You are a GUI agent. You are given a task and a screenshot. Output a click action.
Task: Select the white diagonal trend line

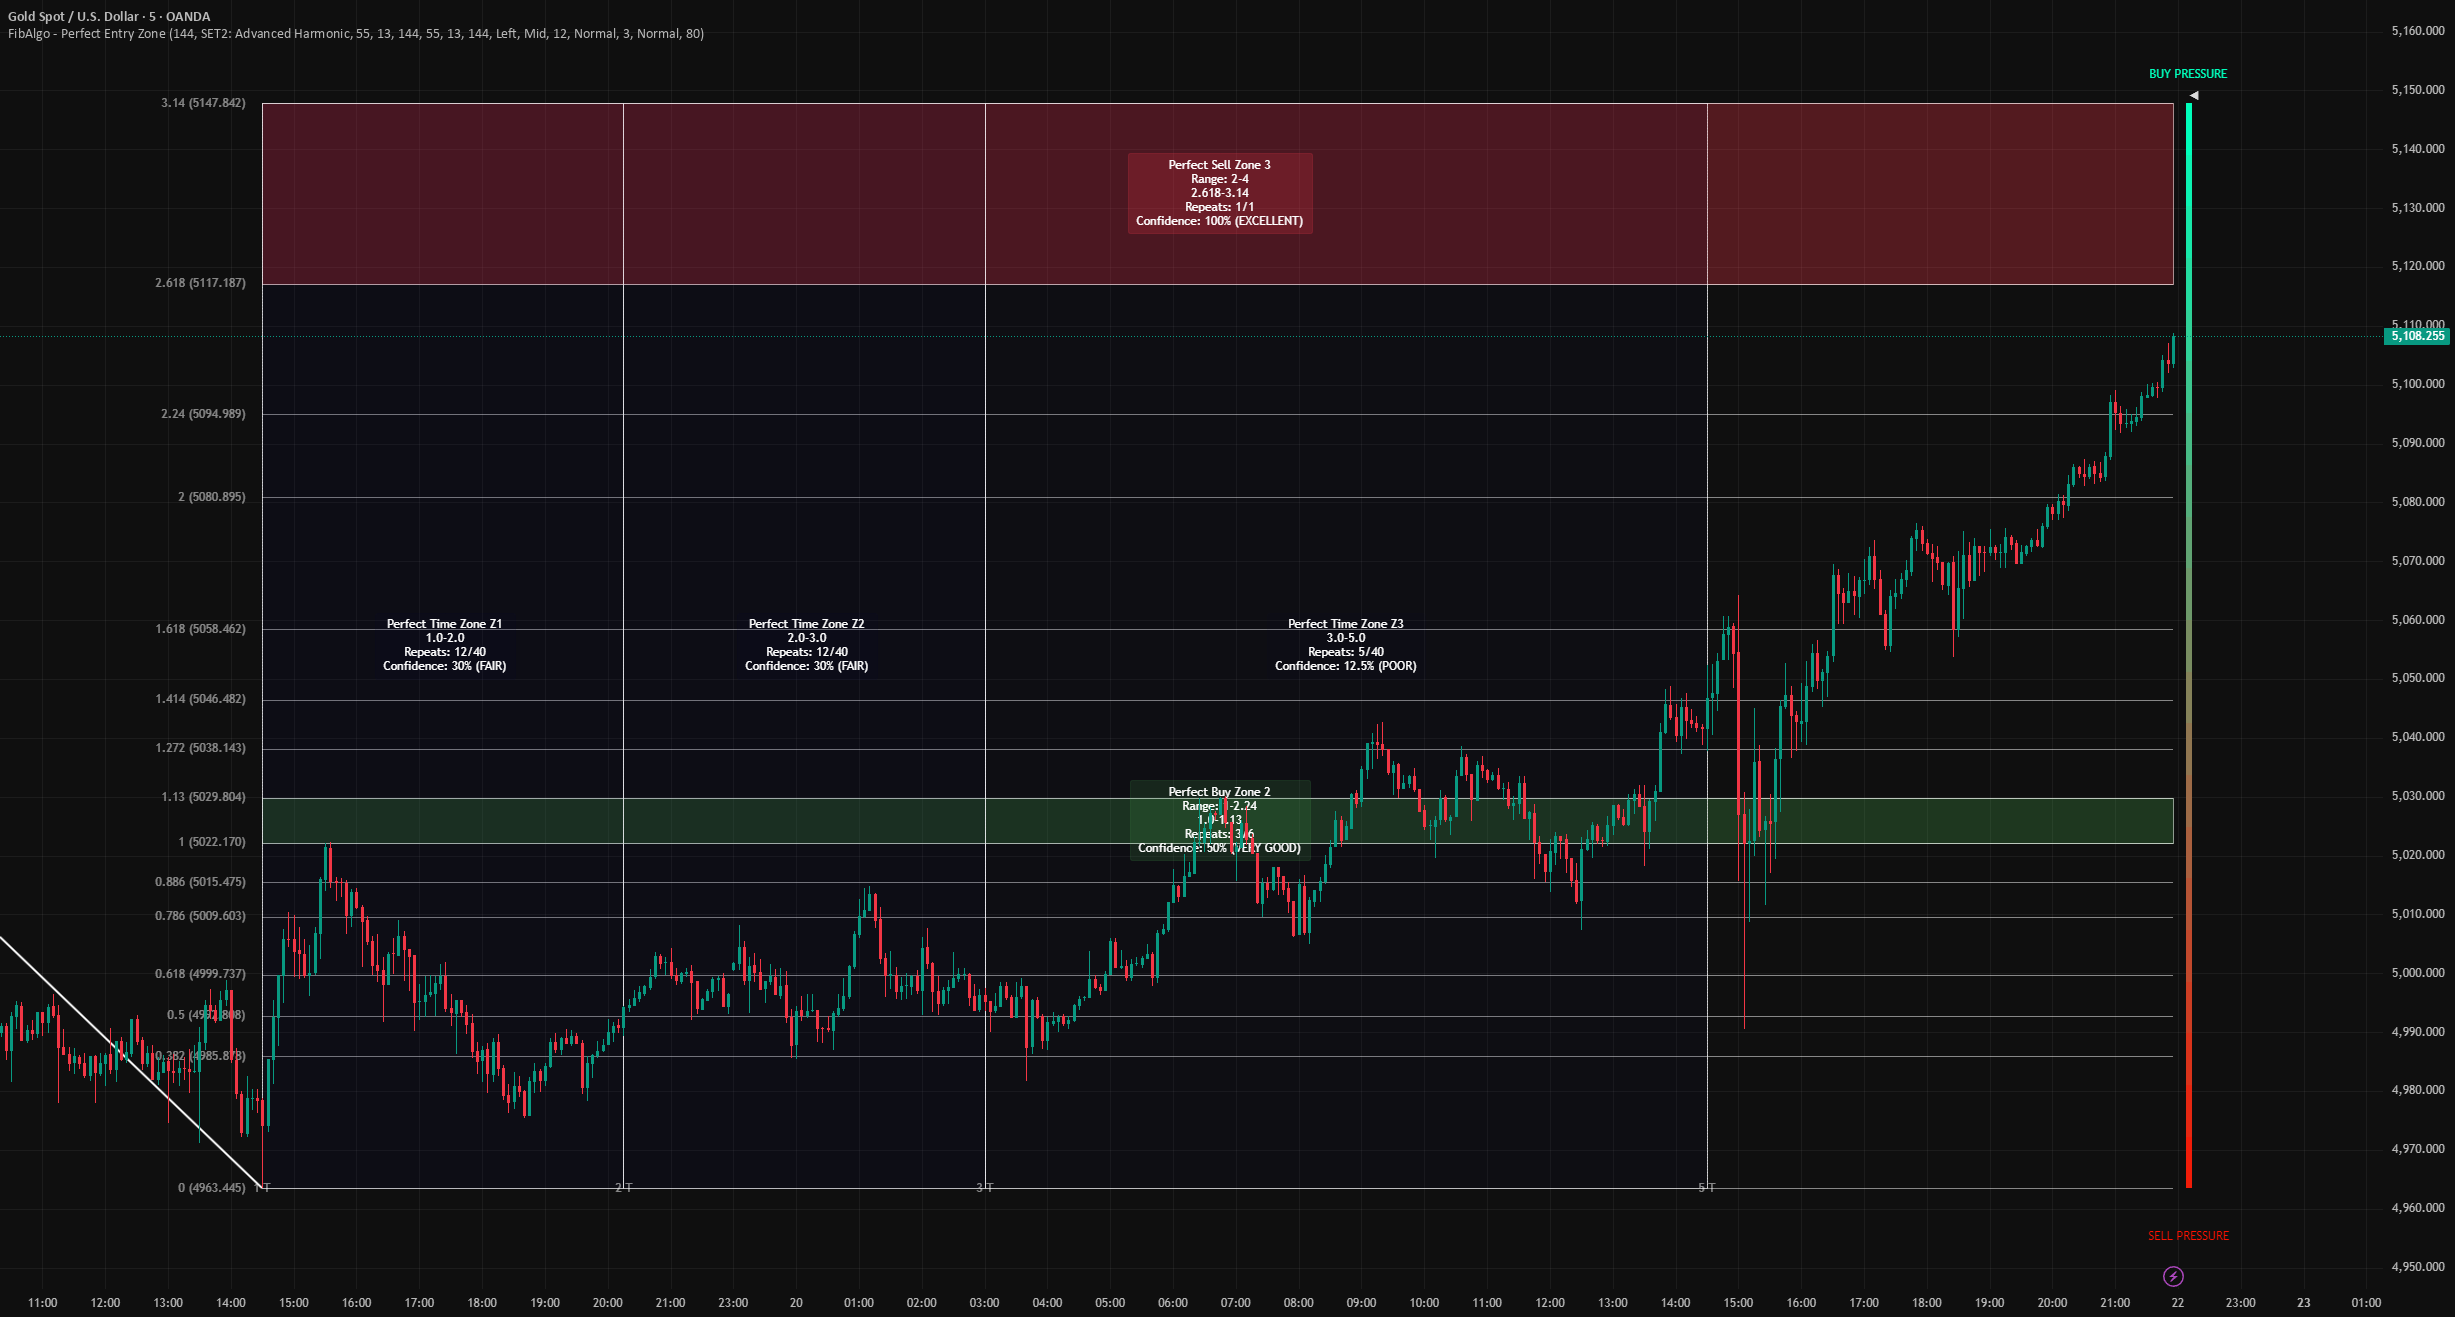[130, 1061]
